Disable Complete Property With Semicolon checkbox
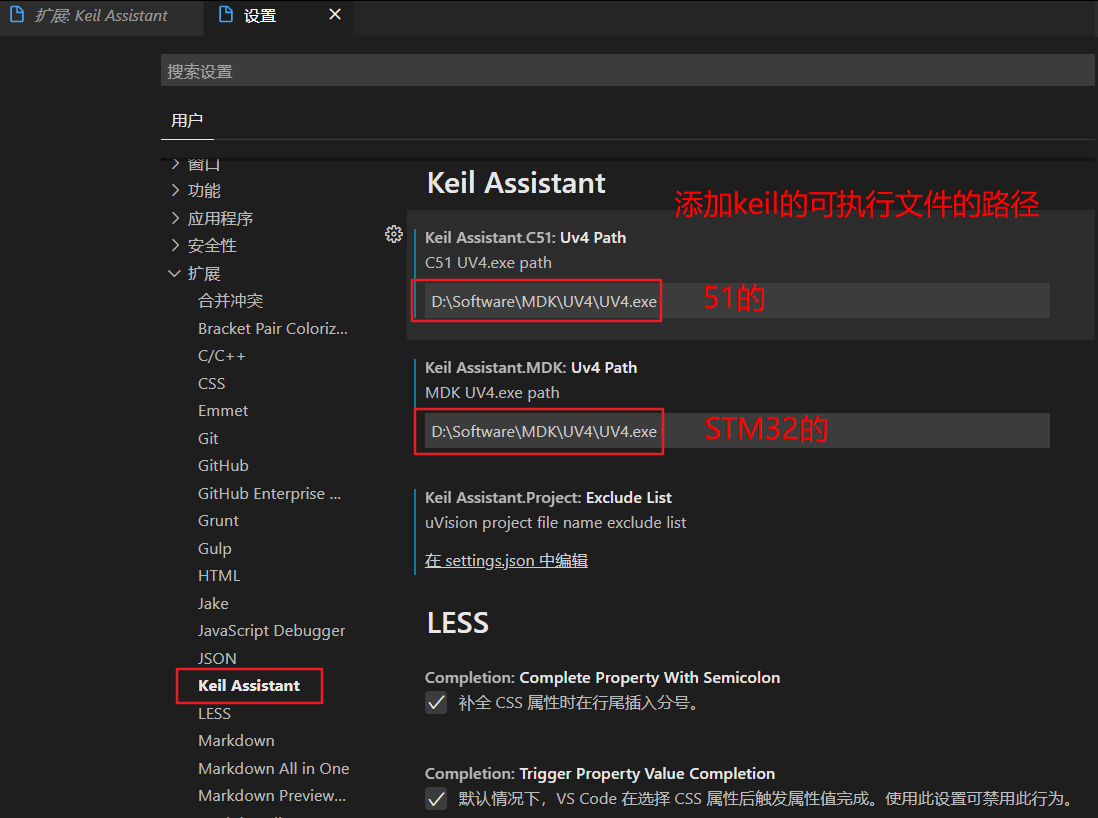This screenshot has height=818, width=1098. coord(436,702)
